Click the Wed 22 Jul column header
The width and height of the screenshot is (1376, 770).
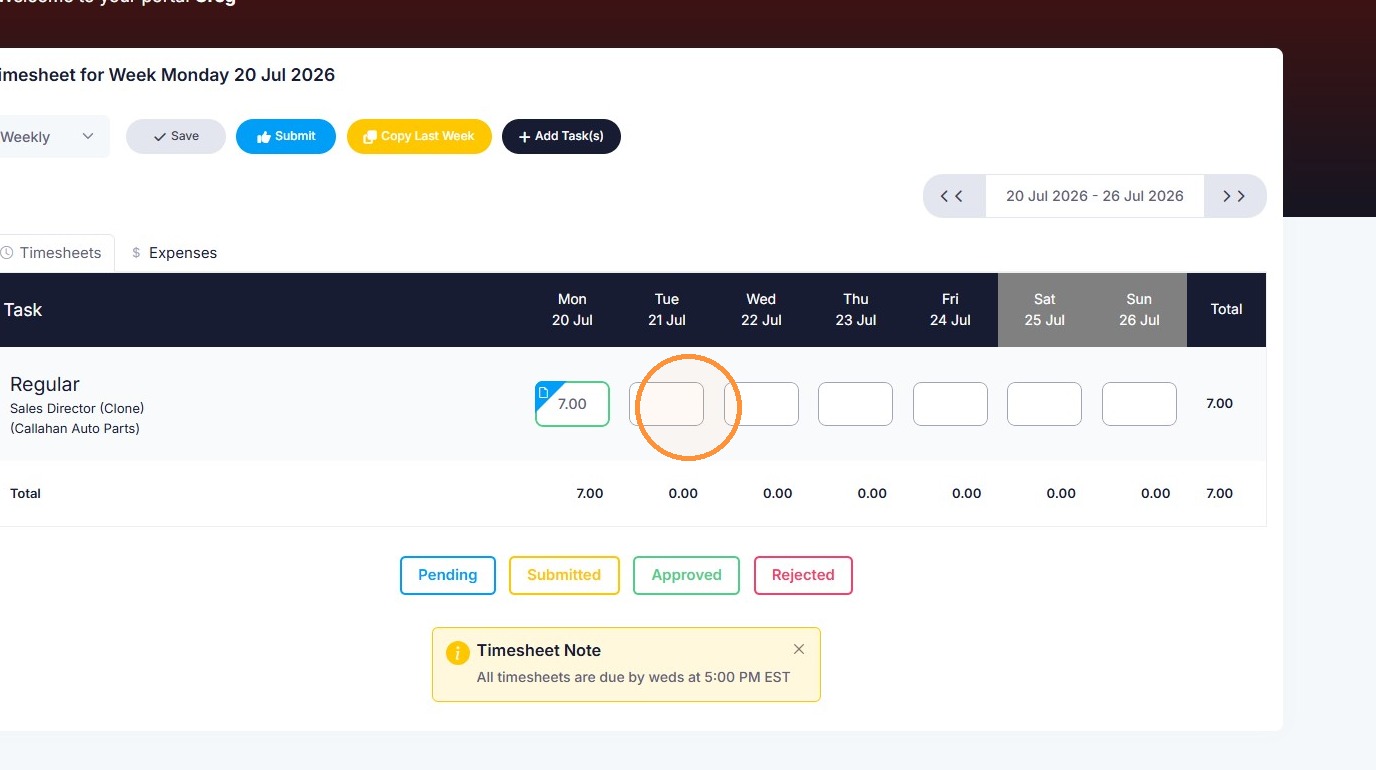[761, 310]
